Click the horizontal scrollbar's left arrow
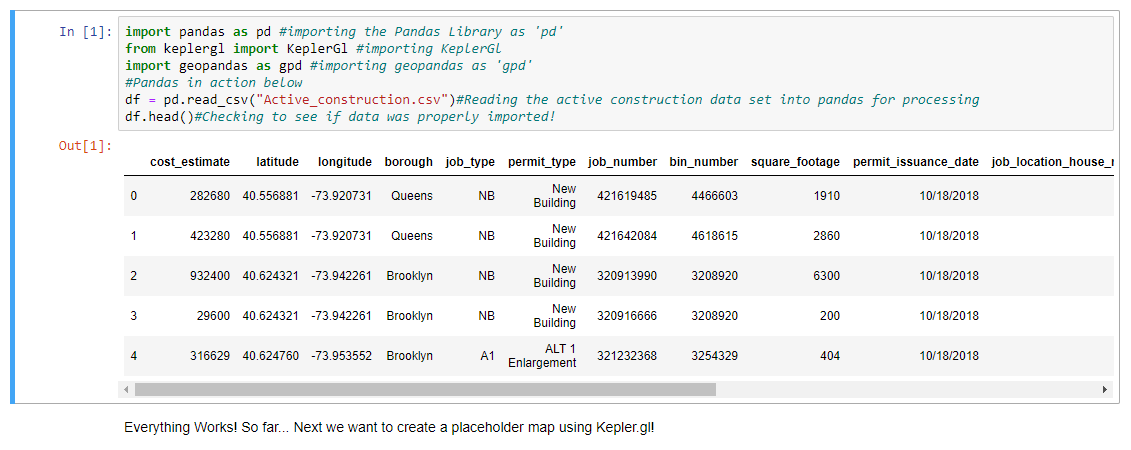This screenshot has height=450, width=1131. pos(126,389)
